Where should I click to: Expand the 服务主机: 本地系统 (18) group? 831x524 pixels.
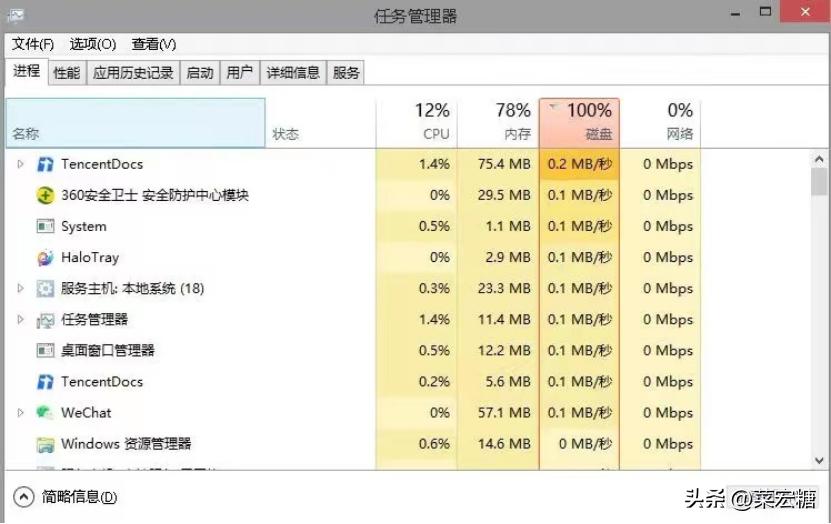pos(20,288)
